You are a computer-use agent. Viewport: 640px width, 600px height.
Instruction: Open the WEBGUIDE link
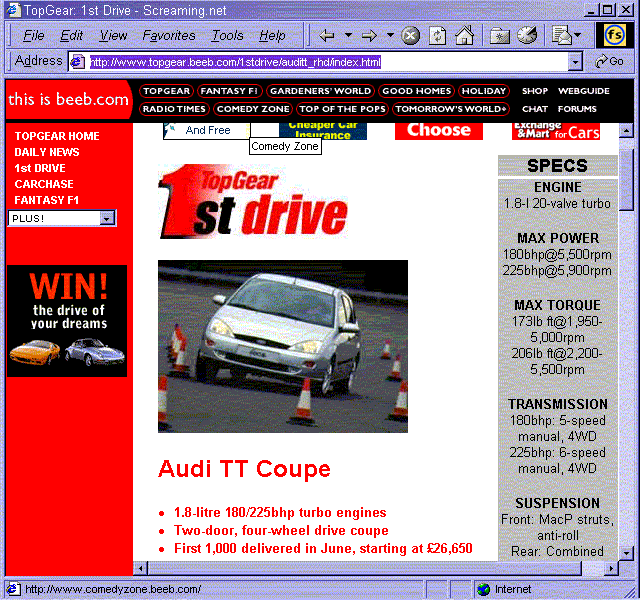click(584, 91)
